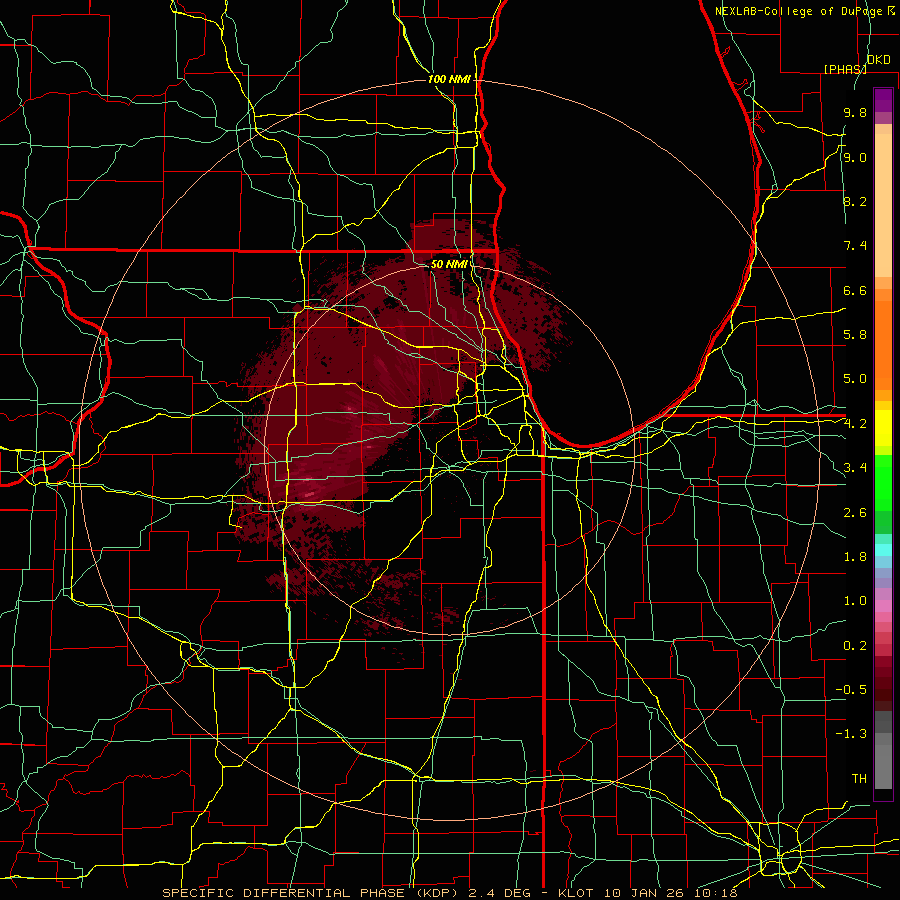Click the NEXLAB-College of DuPage label
Viewport: 900px width, 900px height.
click(x=798, y=11)
